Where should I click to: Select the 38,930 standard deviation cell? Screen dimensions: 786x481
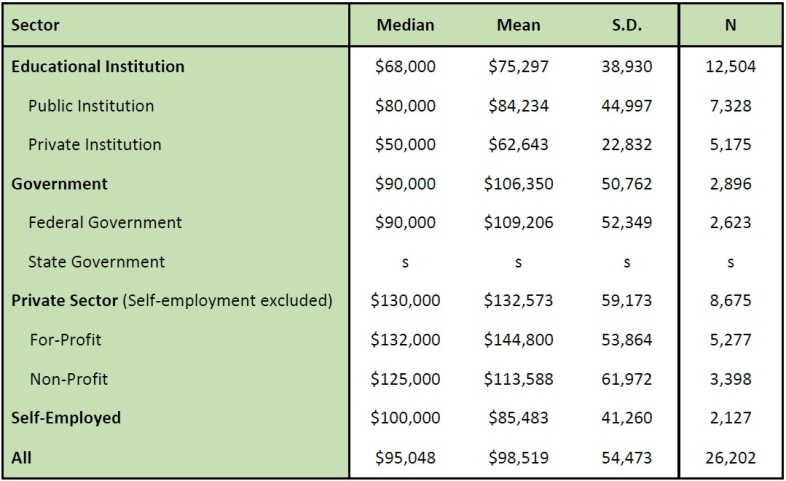click(x=627, y=67)
